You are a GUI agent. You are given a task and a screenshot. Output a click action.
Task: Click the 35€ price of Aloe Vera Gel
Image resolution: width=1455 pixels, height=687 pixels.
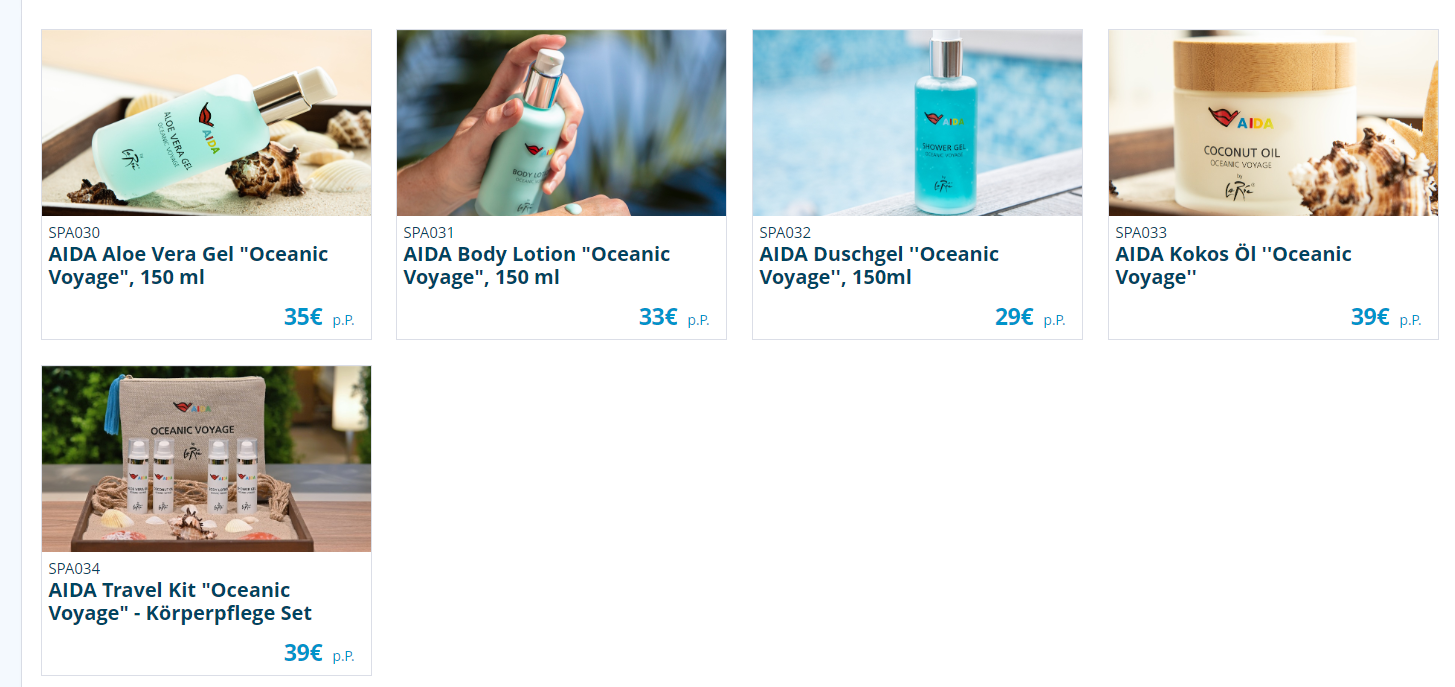[x=303, y=317]
